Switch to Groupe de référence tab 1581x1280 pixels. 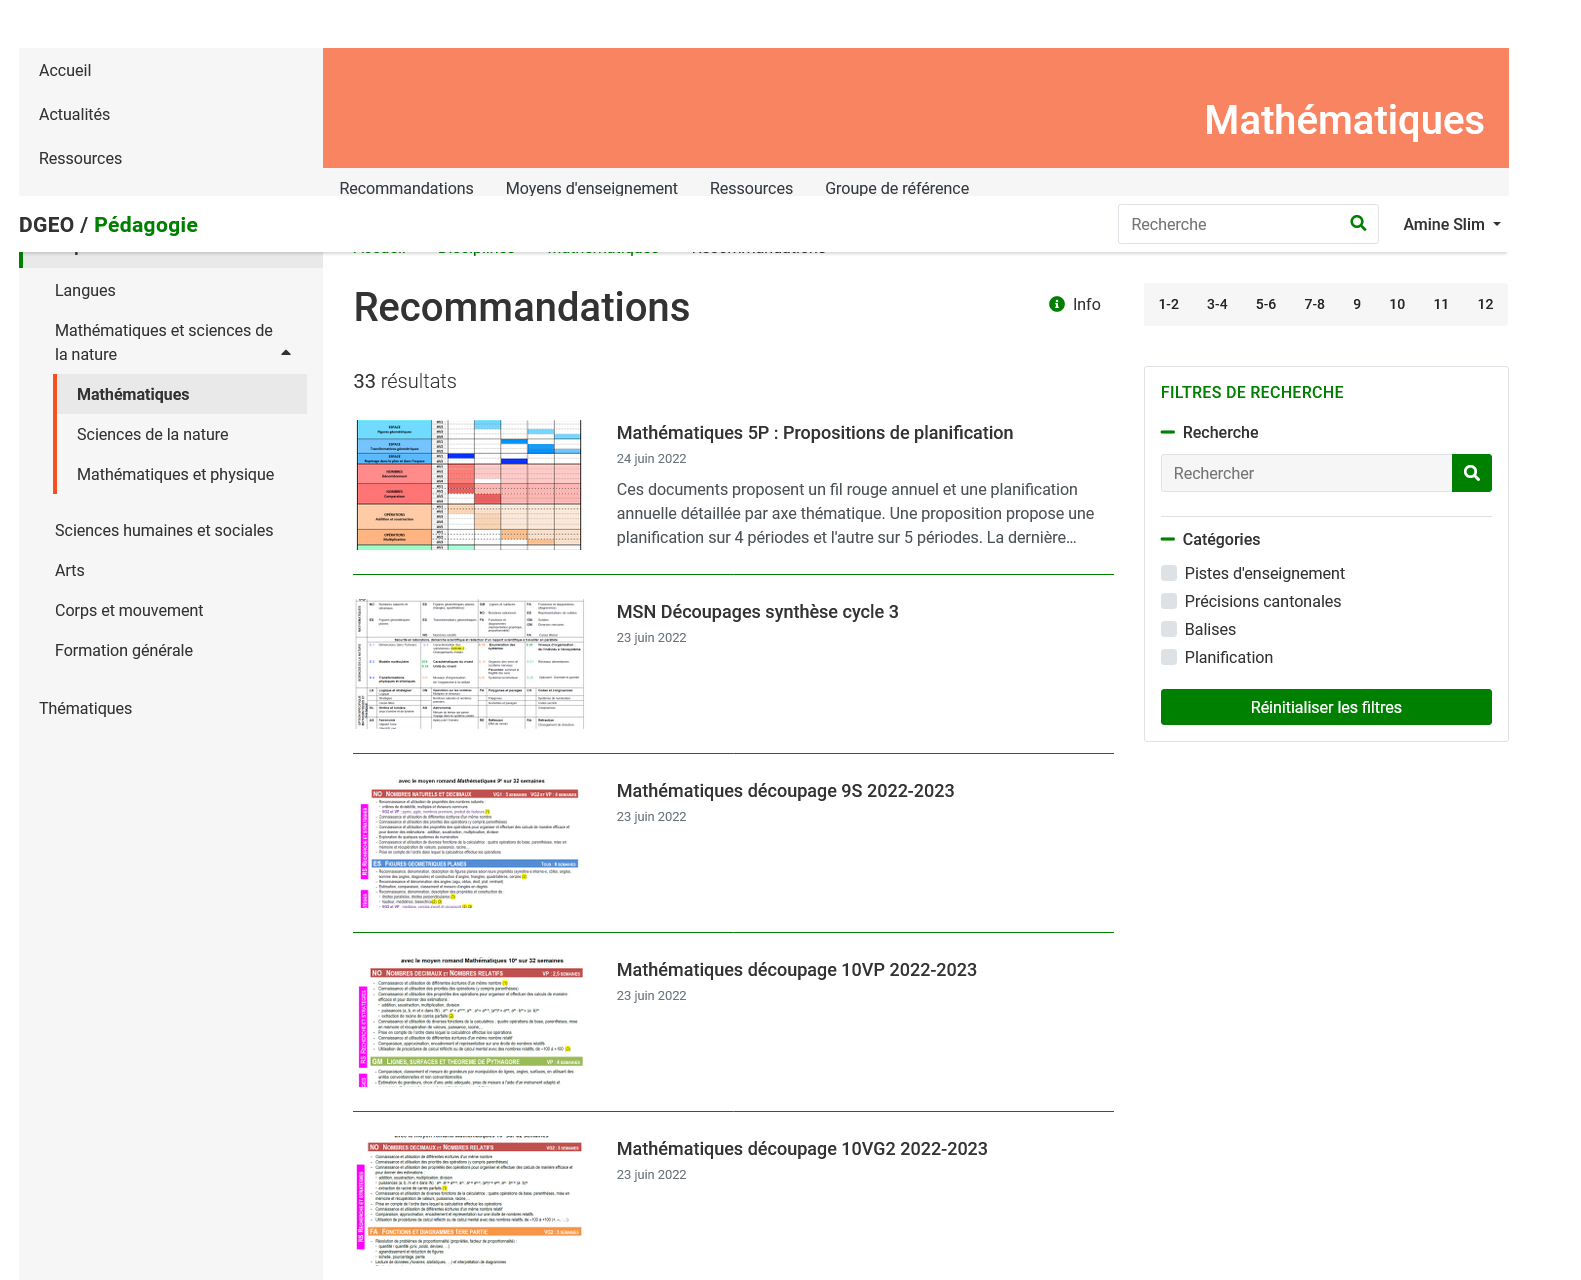pos(896,188)
